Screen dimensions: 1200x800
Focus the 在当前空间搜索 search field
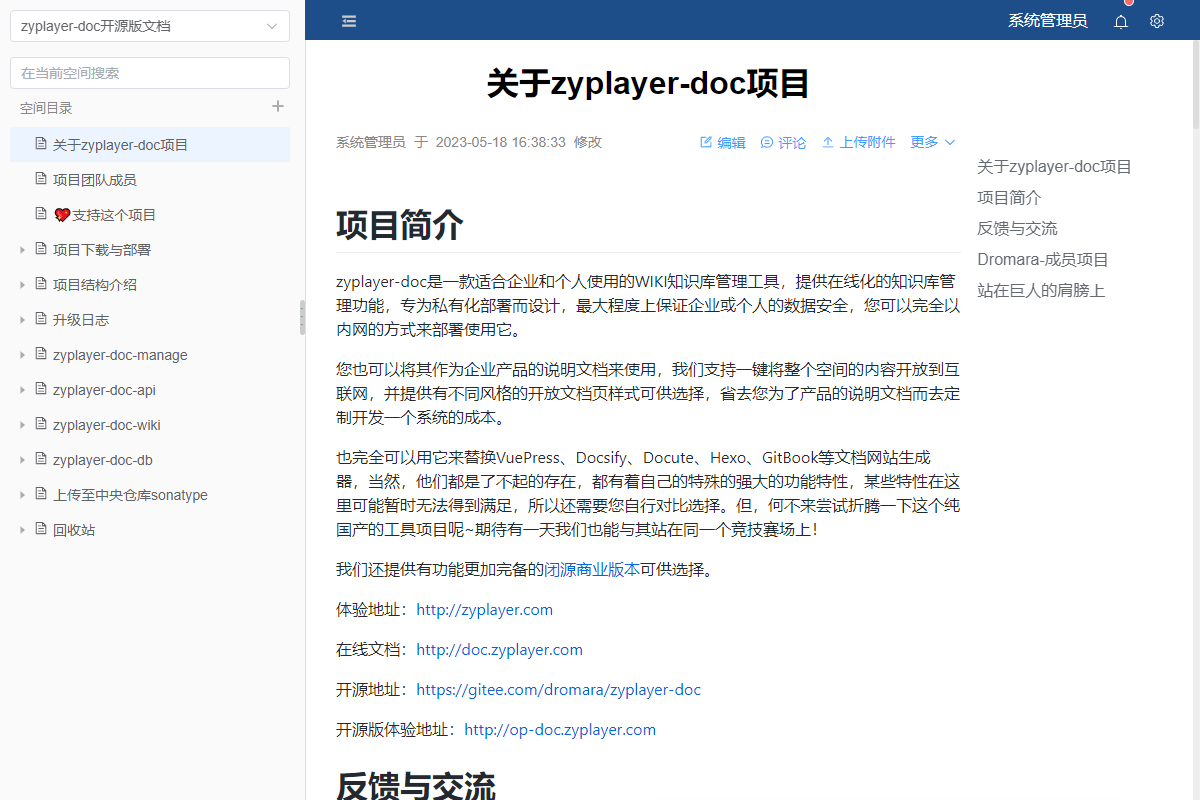point(150,73)
